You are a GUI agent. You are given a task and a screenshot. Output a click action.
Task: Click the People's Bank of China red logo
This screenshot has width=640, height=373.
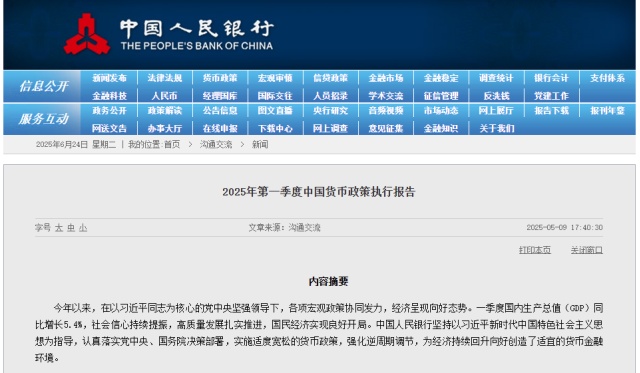click(87, 34)
